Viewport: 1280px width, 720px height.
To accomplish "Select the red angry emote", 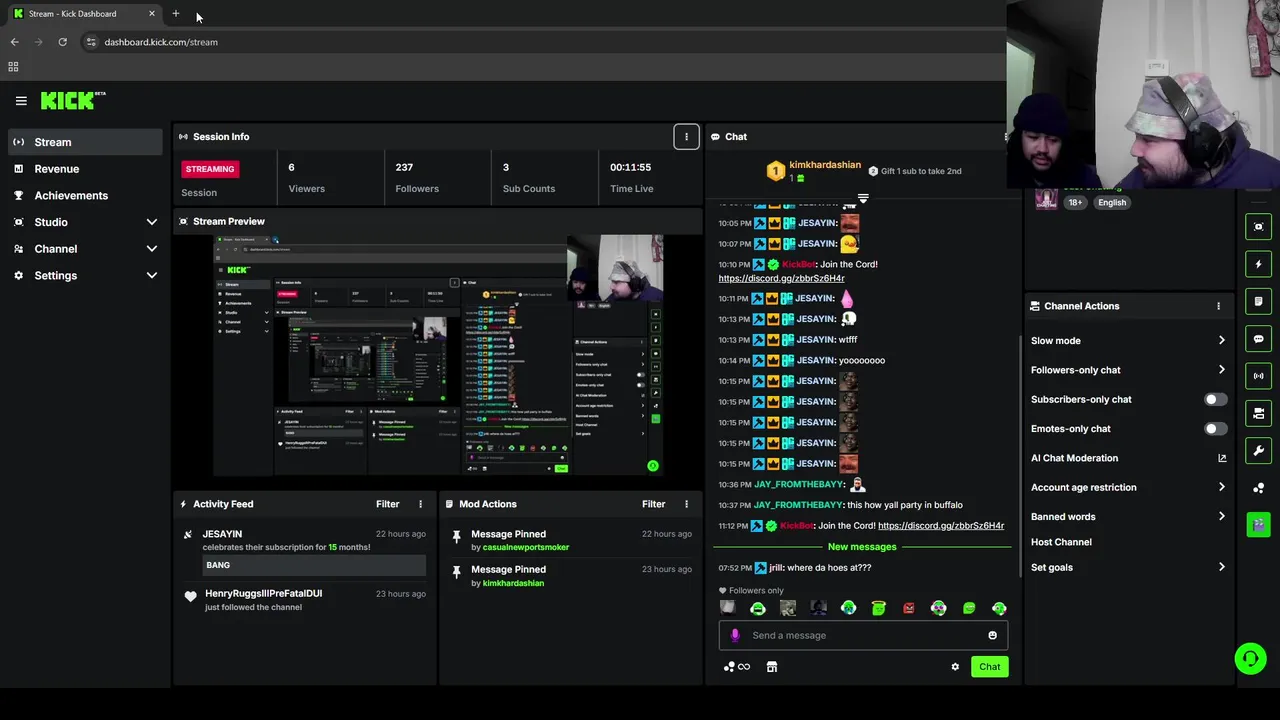I will [x=908, y=608].
